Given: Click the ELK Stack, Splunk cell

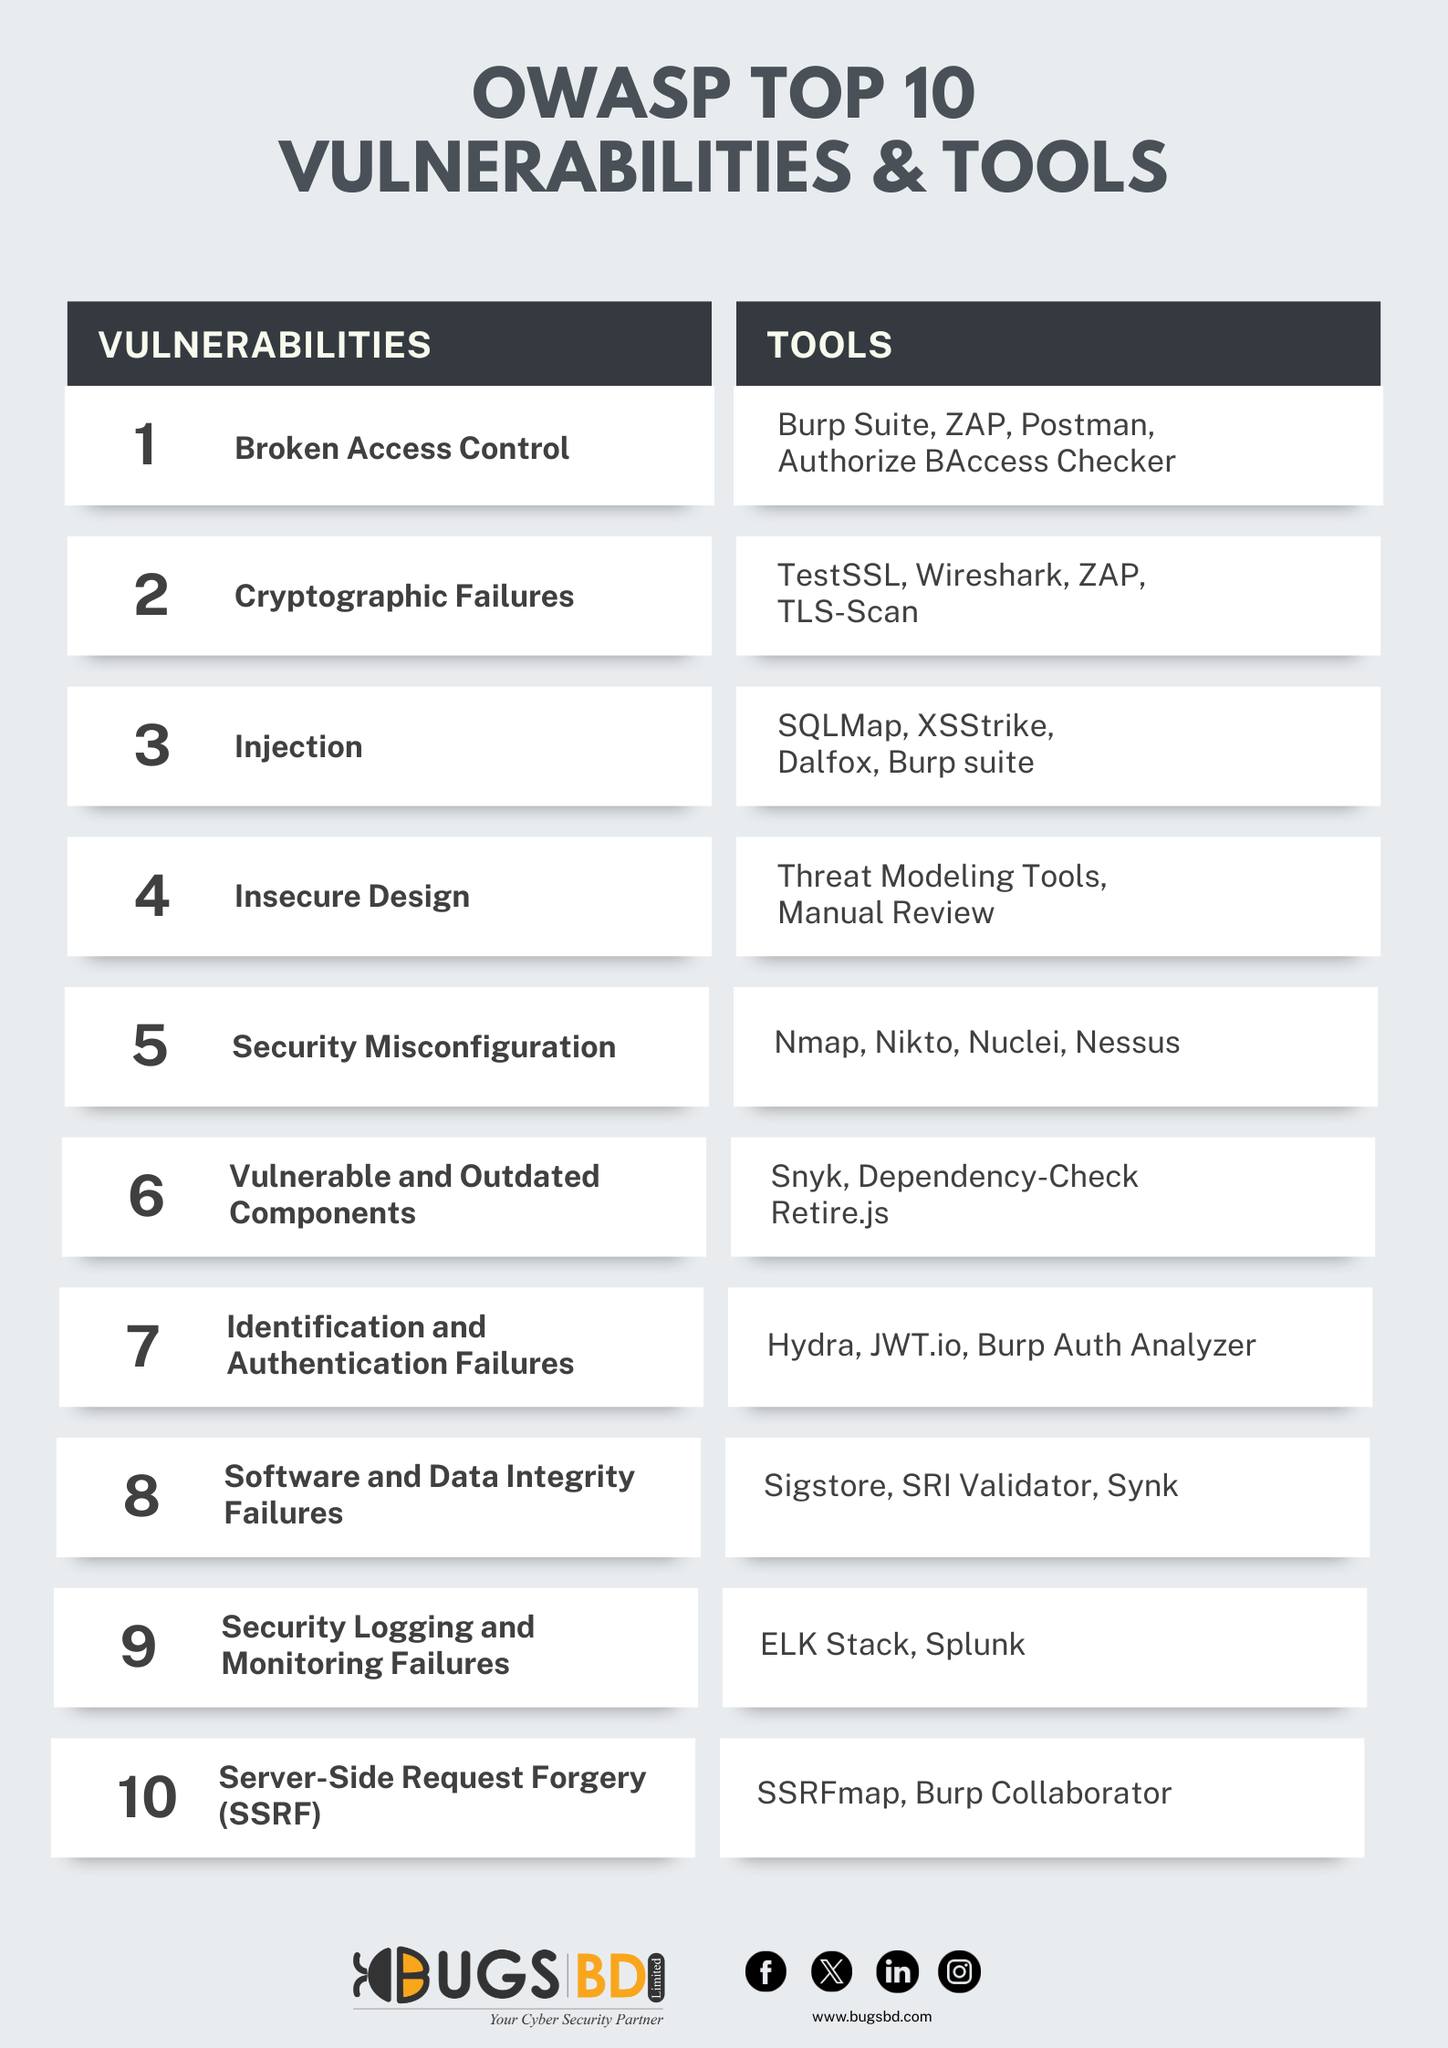Looking at the screenshot, I should click(1044, 1647).
